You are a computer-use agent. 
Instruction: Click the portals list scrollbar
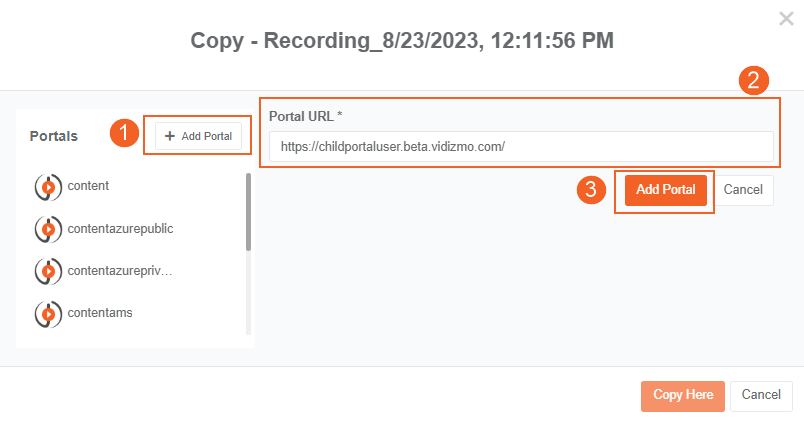[248, 212]
